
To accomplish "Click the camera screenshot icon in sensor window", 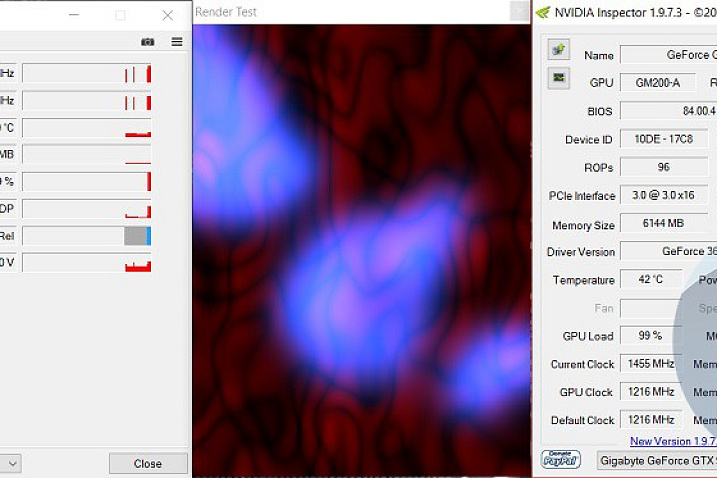I will tap(147, 42).
